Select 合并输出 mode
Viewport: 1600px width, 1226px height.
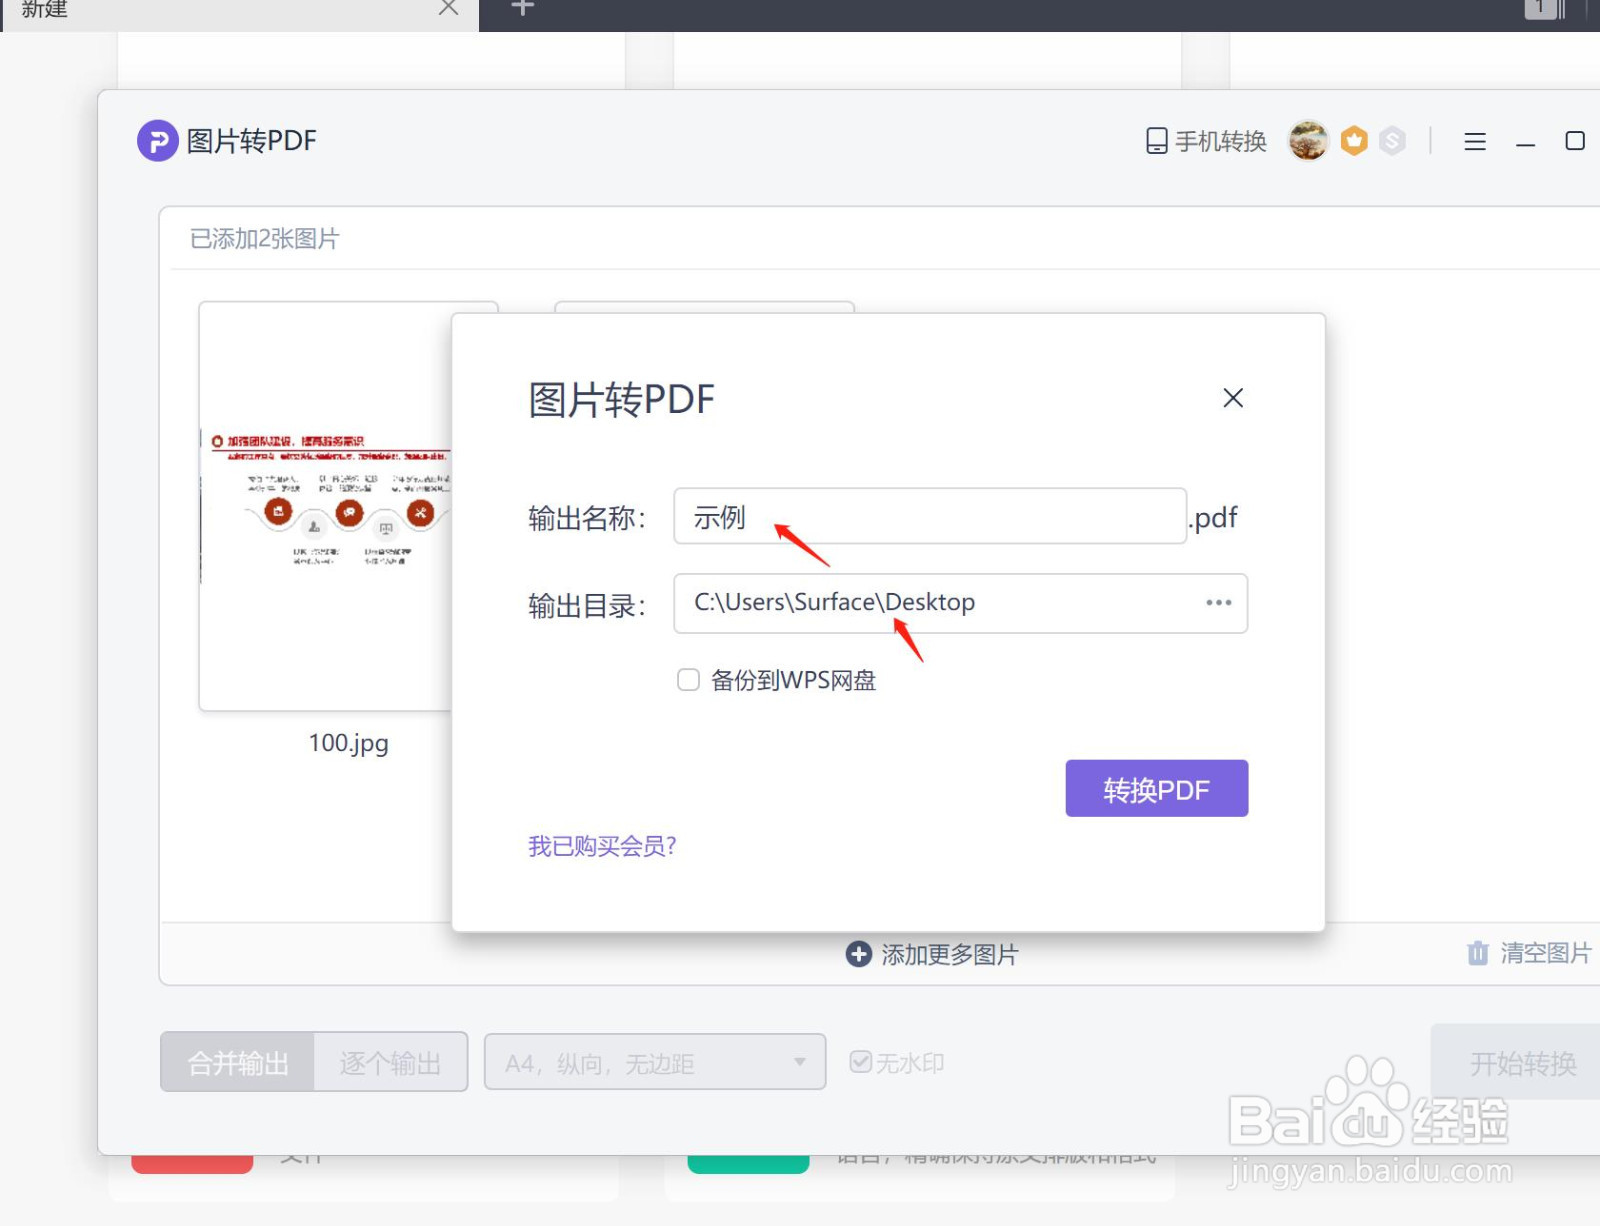click(238, 1062)
